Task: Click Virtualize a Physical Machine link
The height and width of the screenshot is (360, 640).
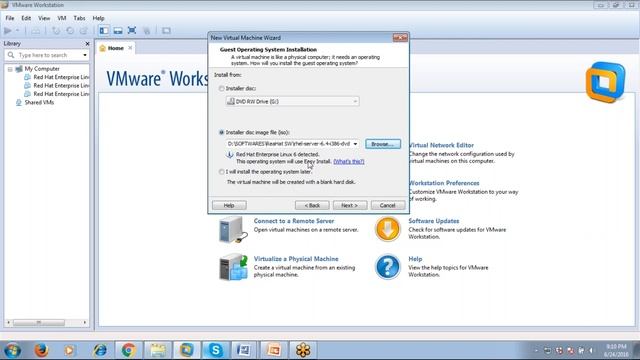Action: click(296, 259)
